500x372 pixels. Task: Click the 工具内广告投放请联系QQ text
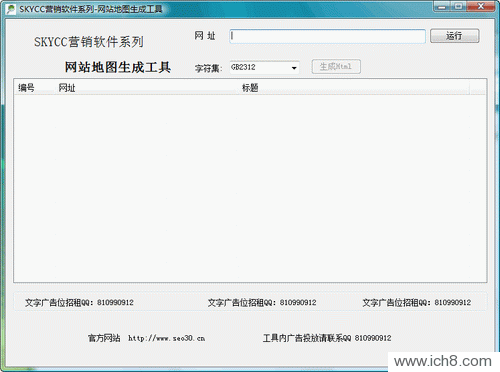tap(327, 338)
